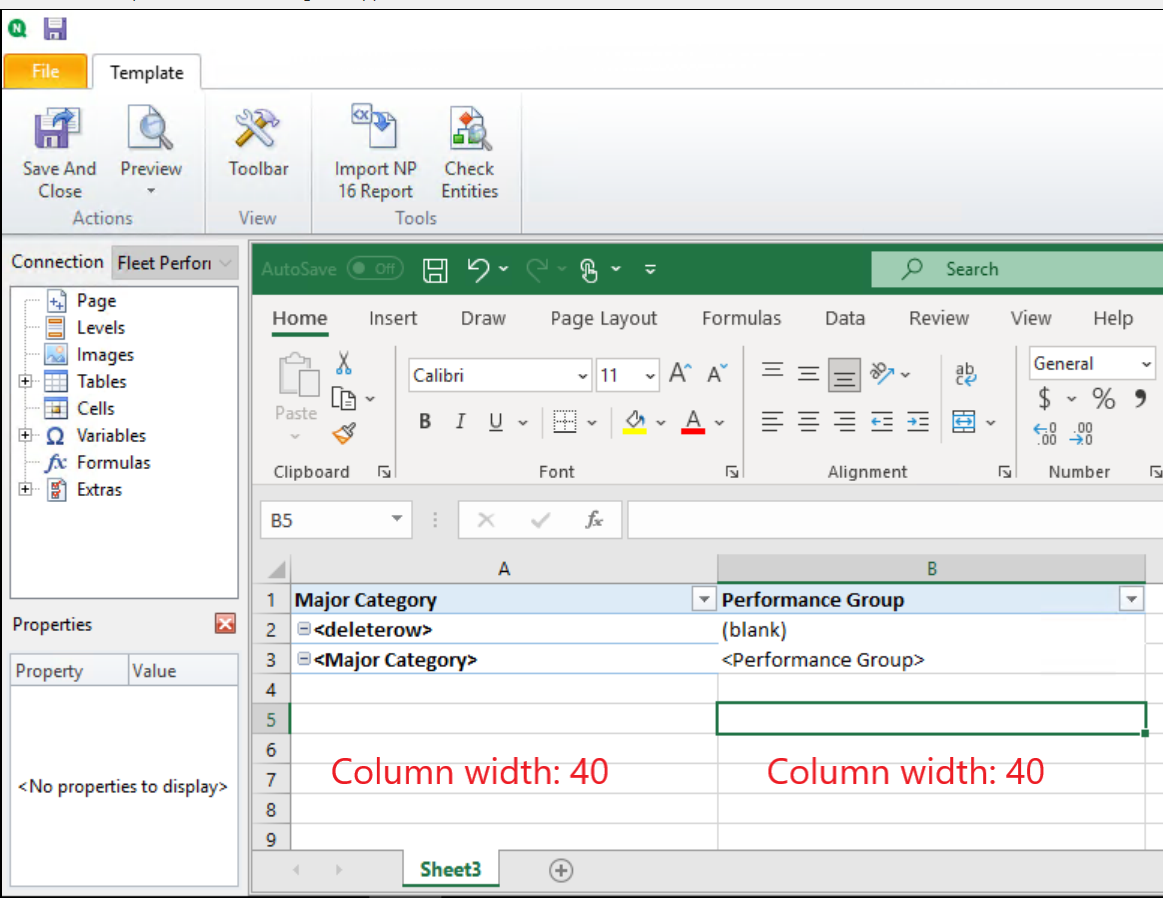Click the Insert Function fx icon
The image size is (1163, 898).
(594, 520)
